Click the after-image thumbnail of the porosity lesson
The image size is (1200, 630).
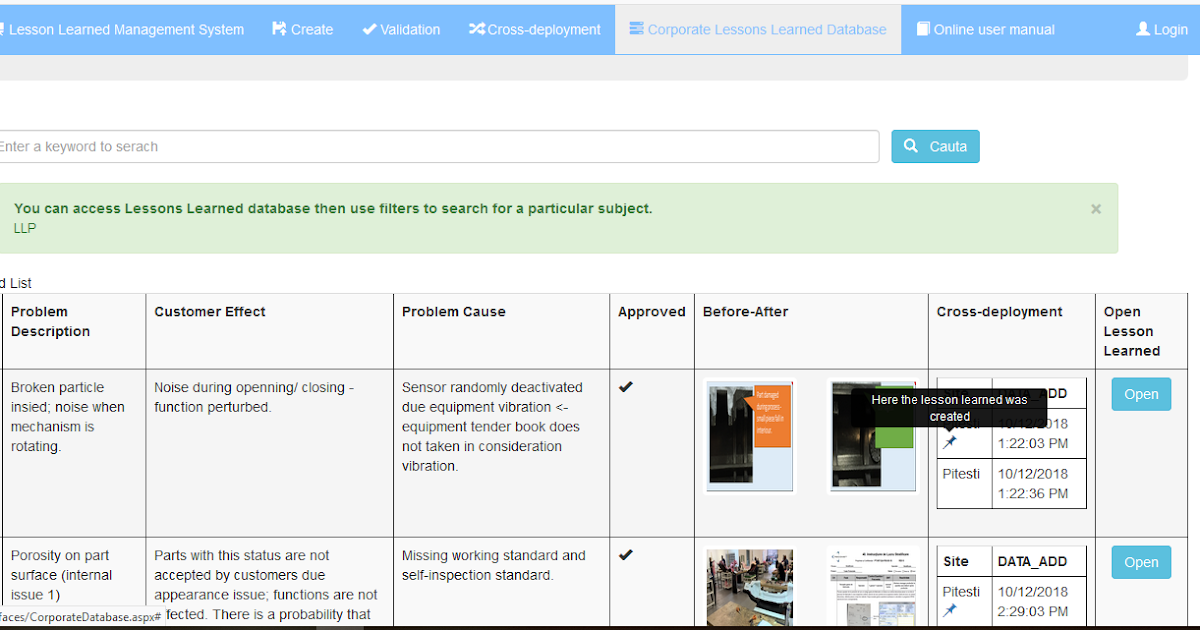coord(872,590)
